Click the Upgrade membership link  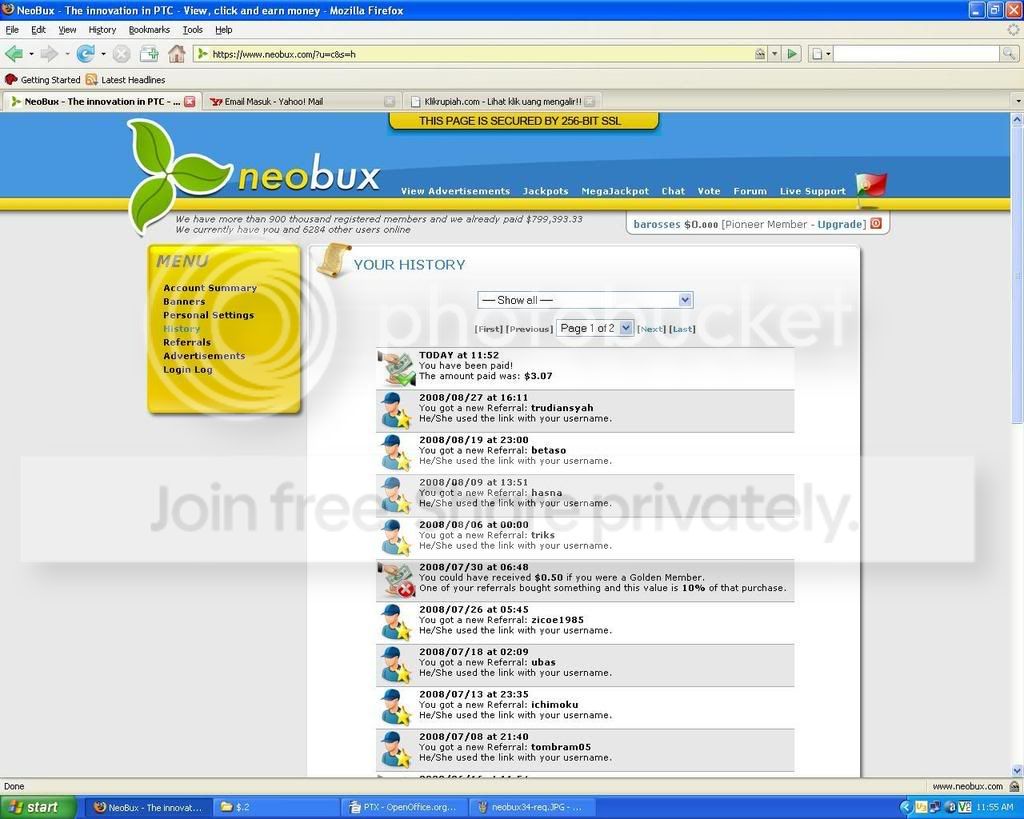839,224
